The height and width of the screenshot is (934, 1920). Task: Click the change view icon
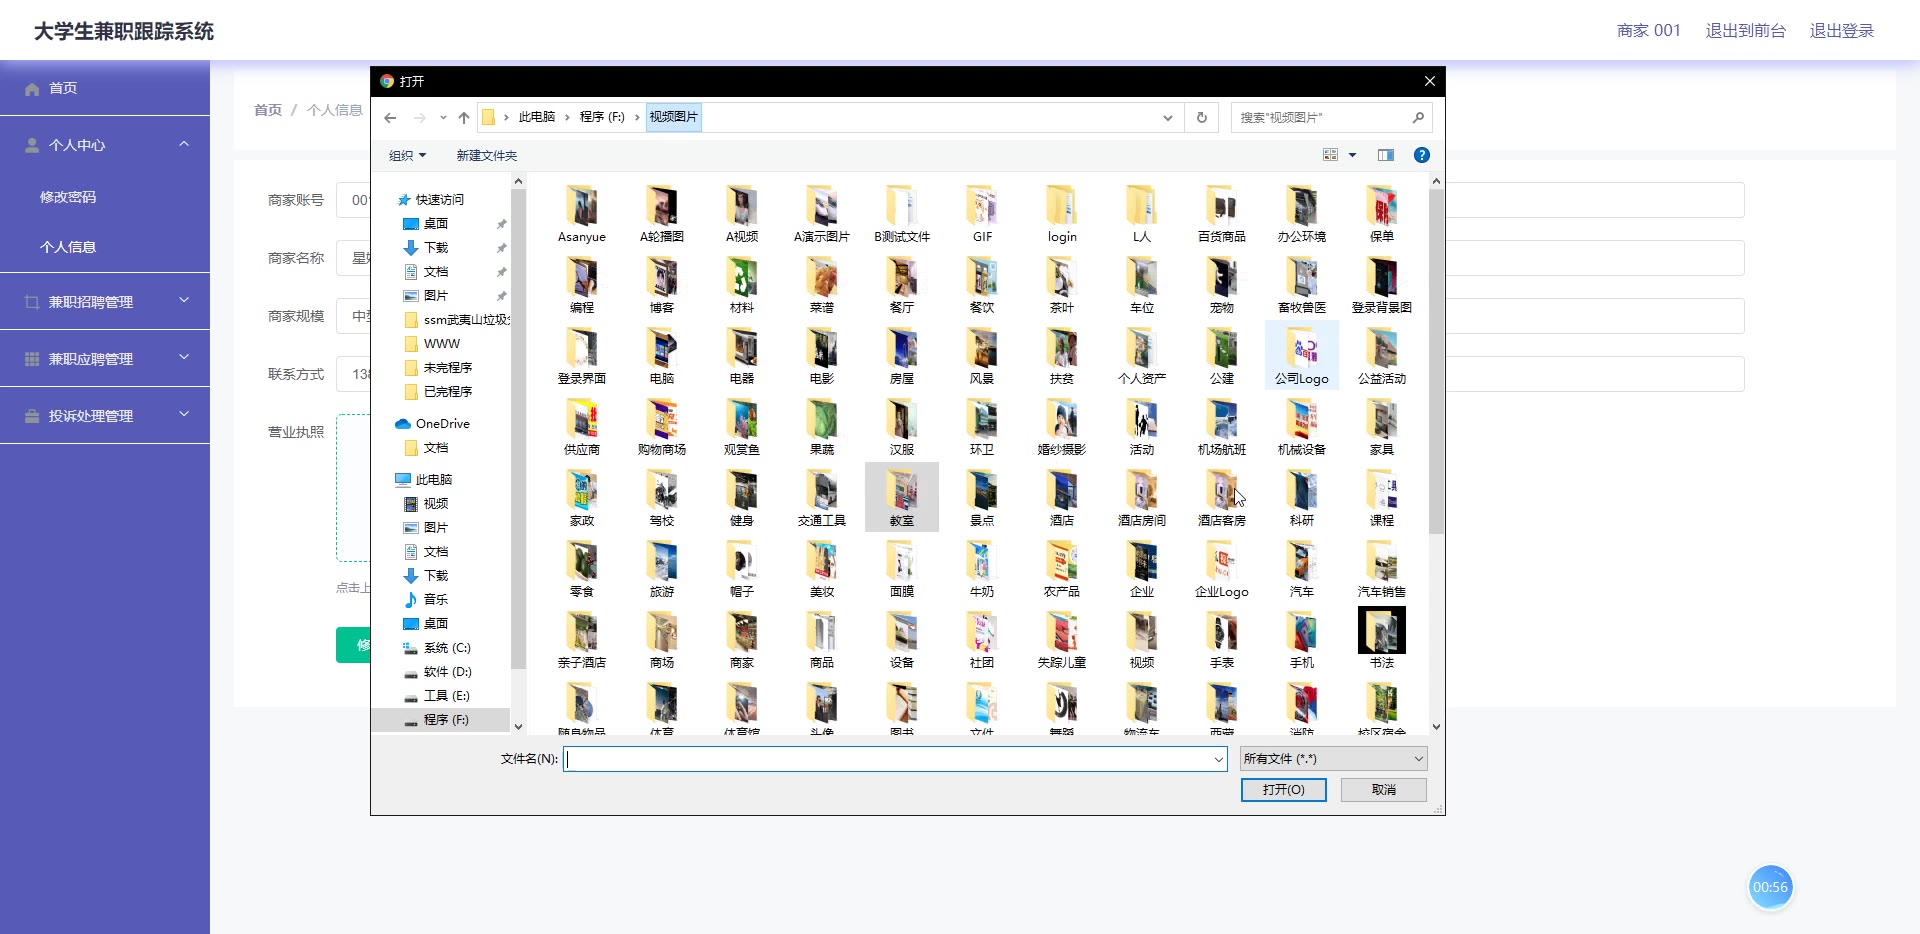click(1330, 155)
